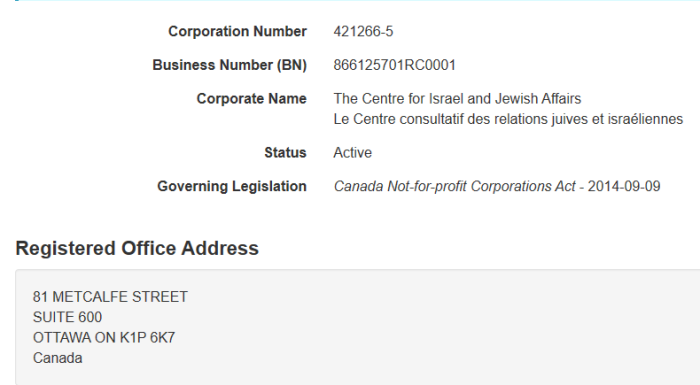Image resolution: width=700 pixels, height=385 pixels.
Task: Click the date 2014-09-09
Action: 624,186
